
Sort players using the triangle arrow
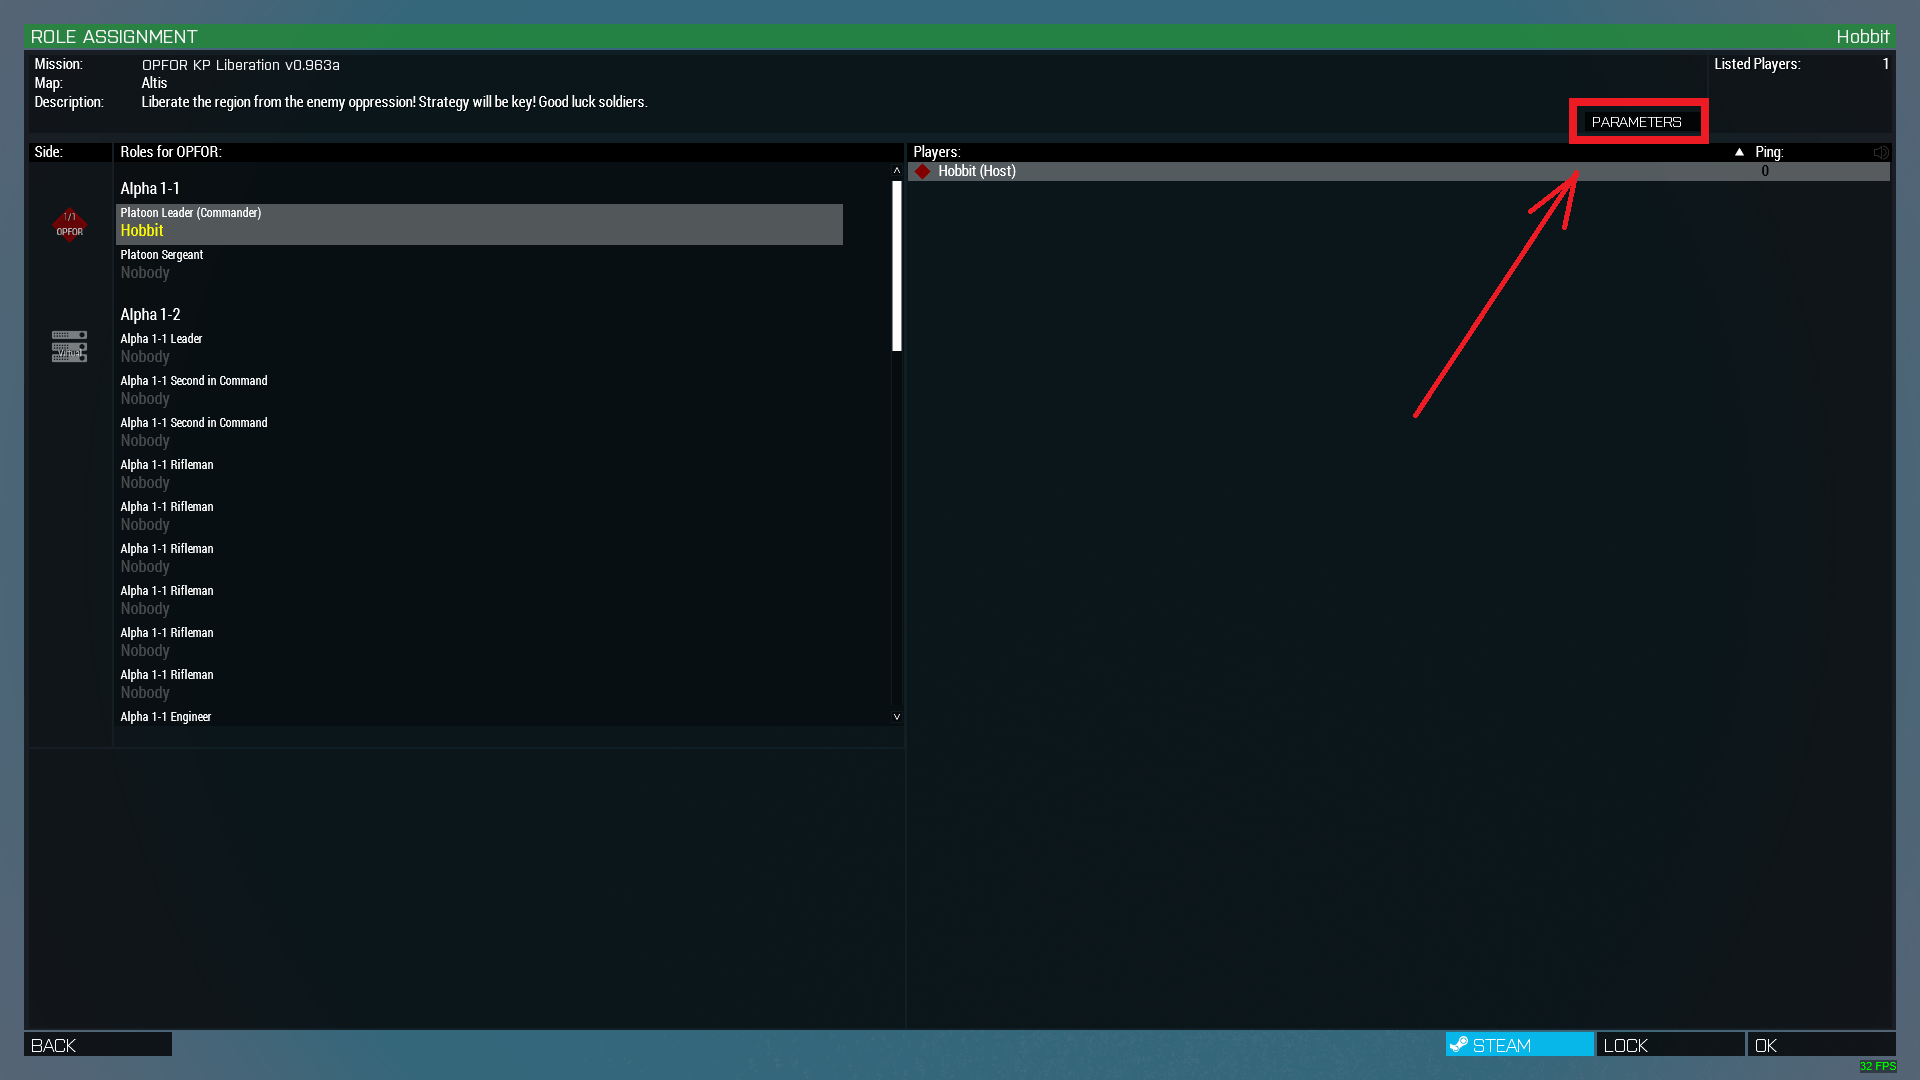(1739, 152)
